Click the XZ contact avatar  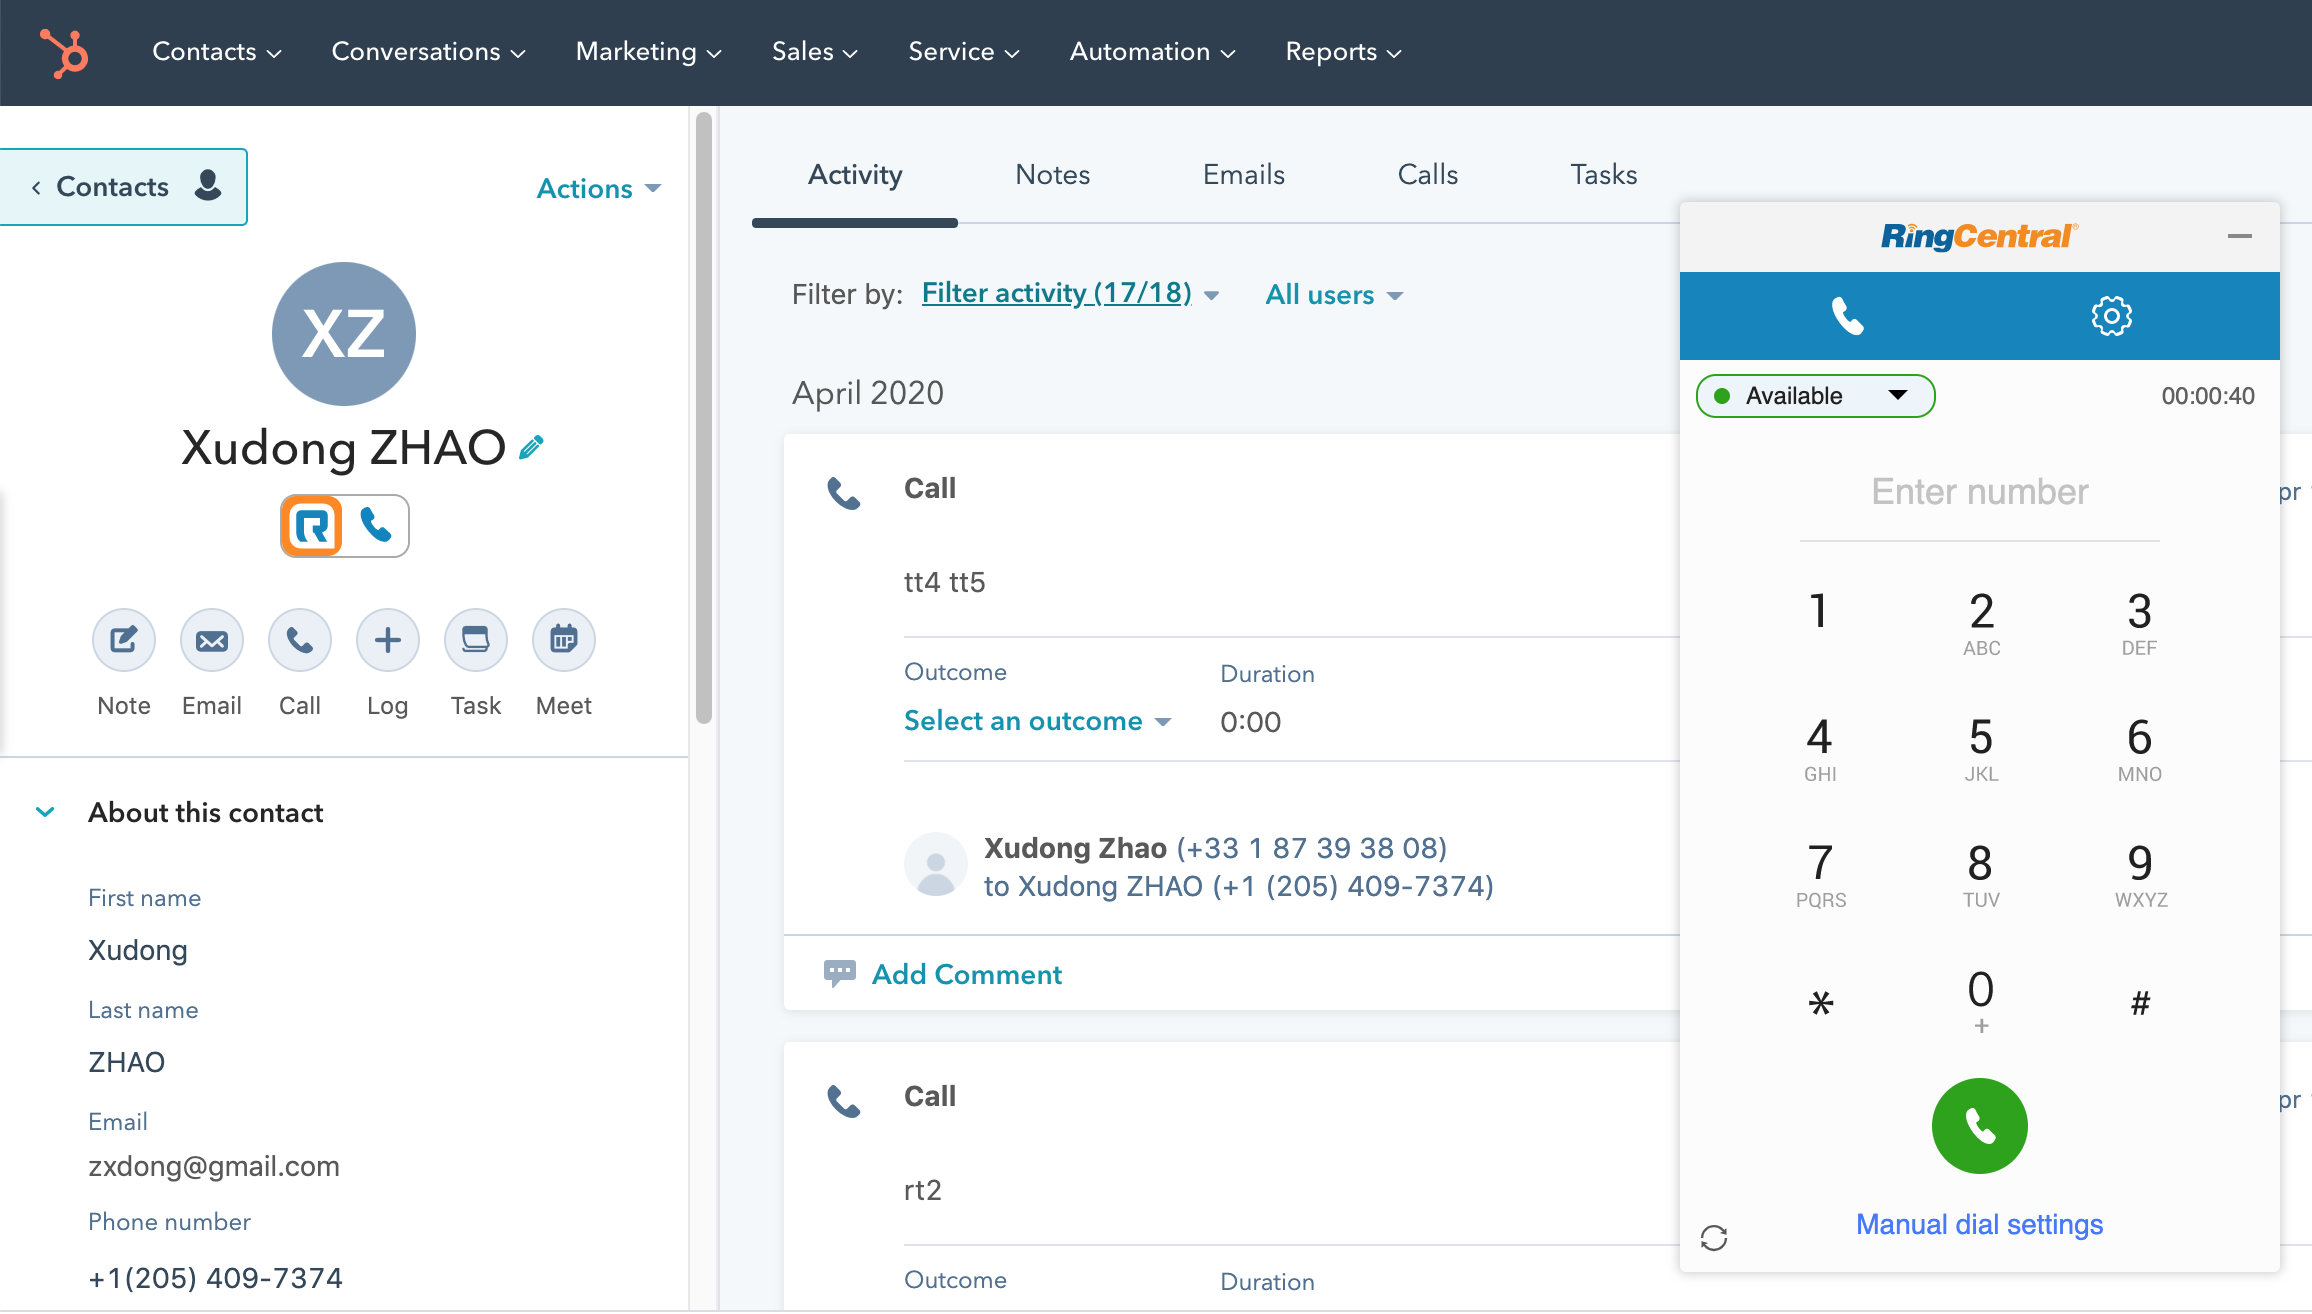point(344,334)
